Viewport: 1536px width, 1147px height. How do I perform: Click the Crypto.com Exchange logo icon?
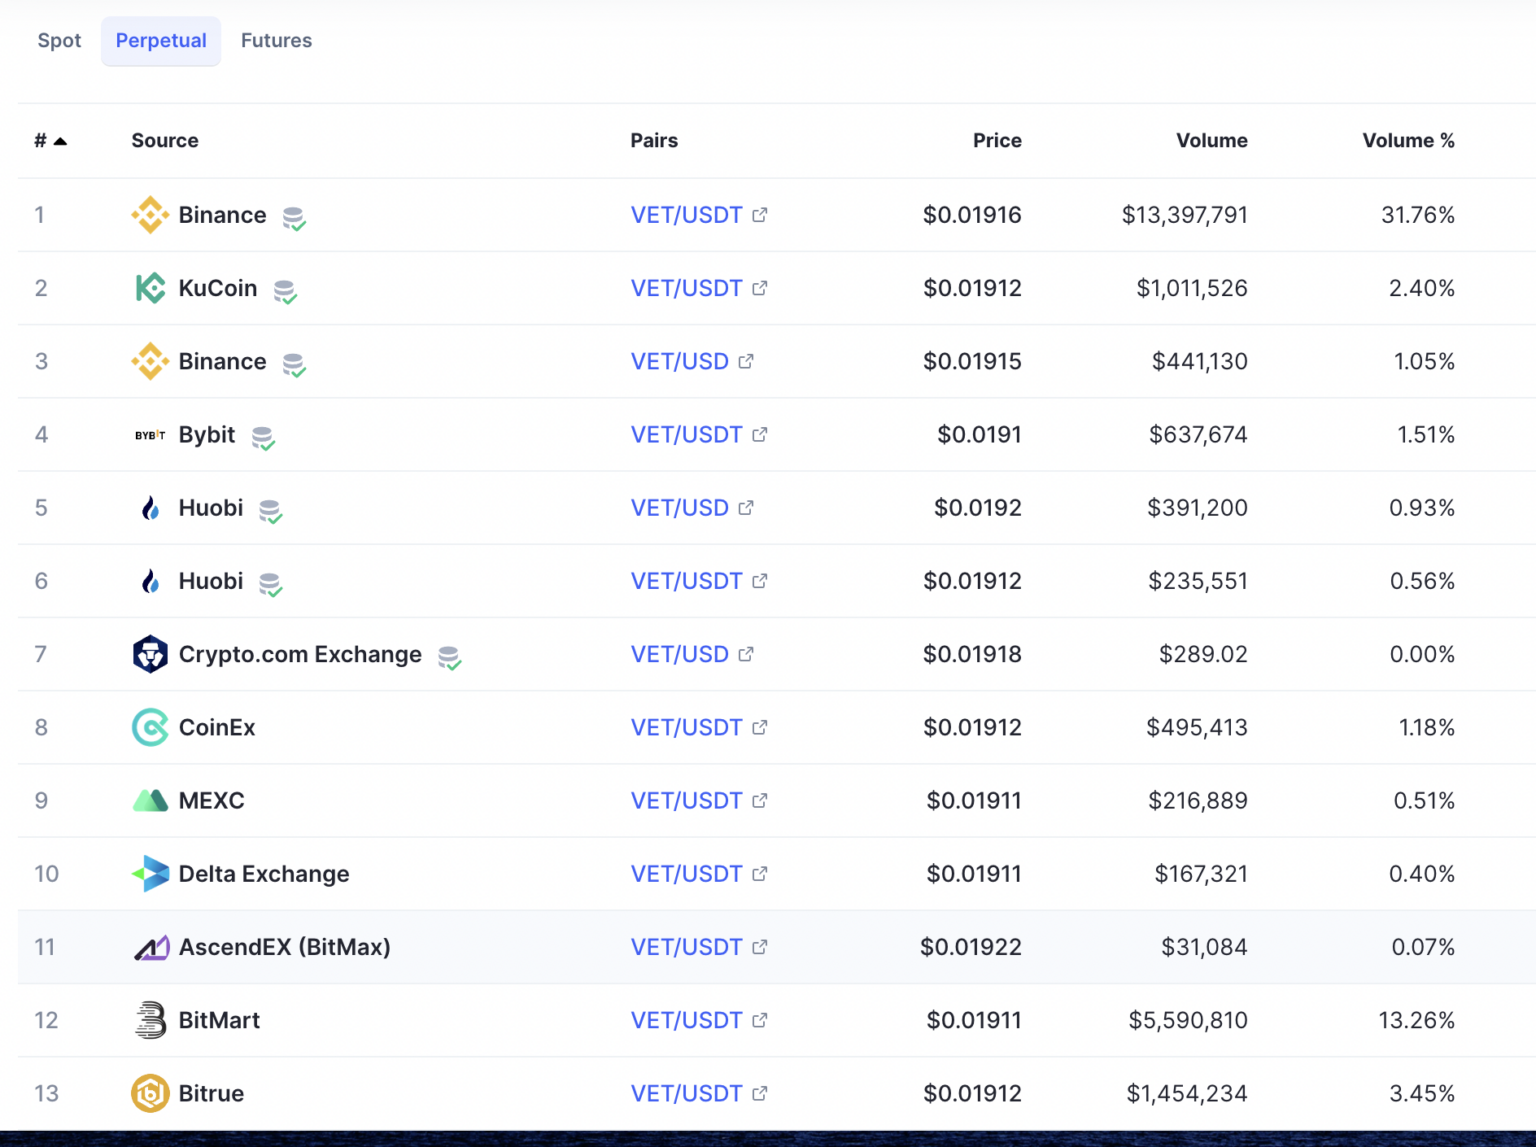tap(150, 654)
